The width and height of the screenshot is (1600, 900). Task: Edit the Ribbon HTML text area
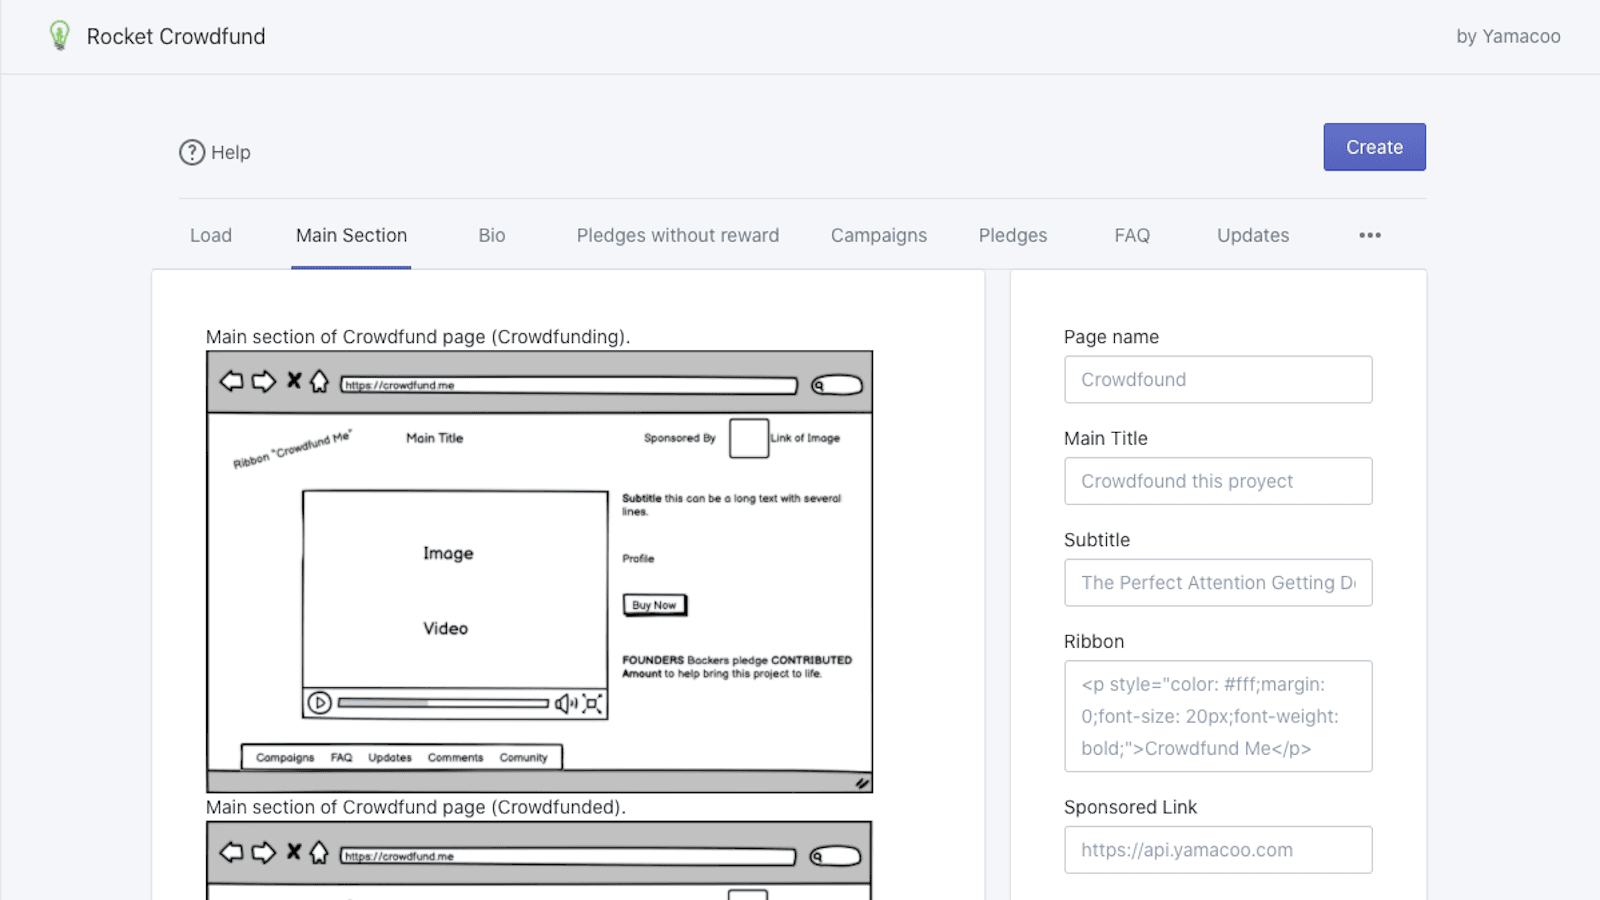click(1217, 716)
